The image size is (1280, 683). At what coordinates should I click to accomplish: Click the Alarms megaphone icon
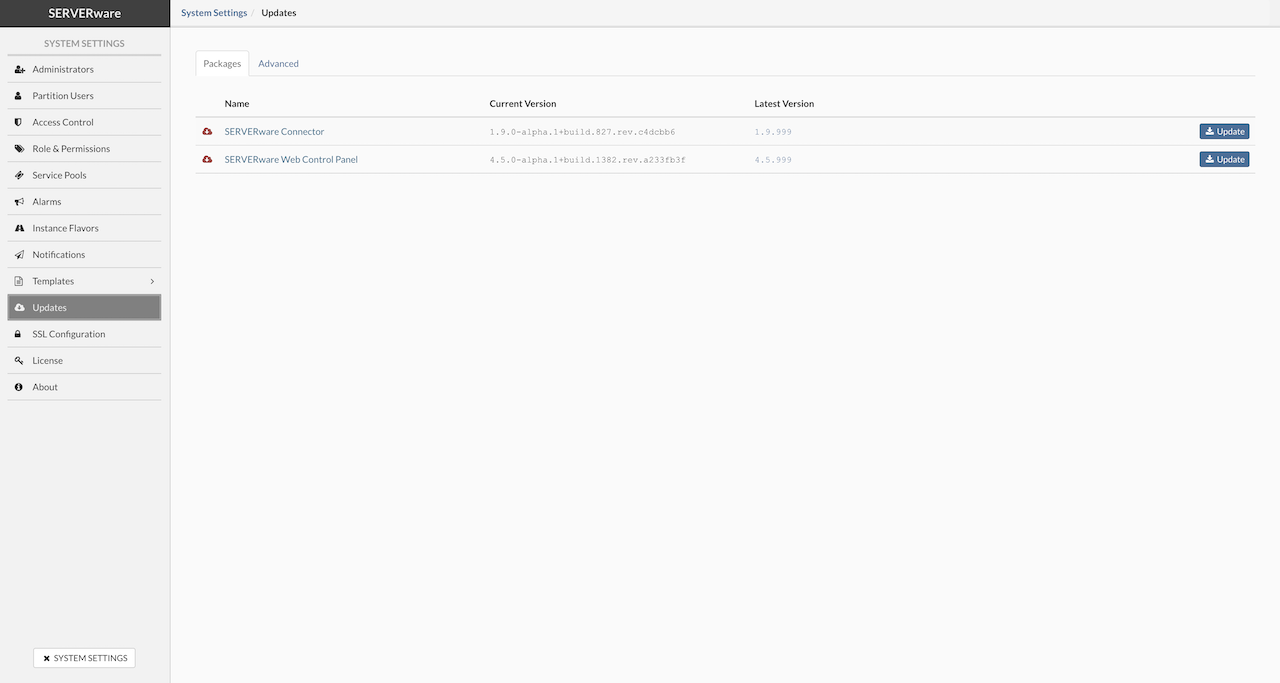pos(19,202)
